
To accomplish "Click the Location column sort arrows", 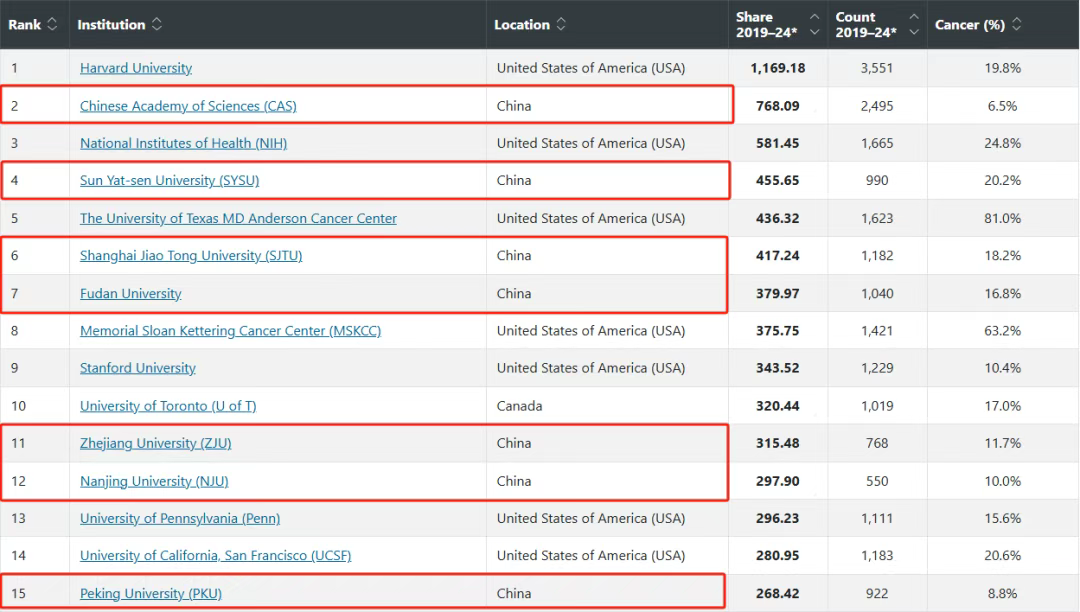I will (x=561, y=24).
